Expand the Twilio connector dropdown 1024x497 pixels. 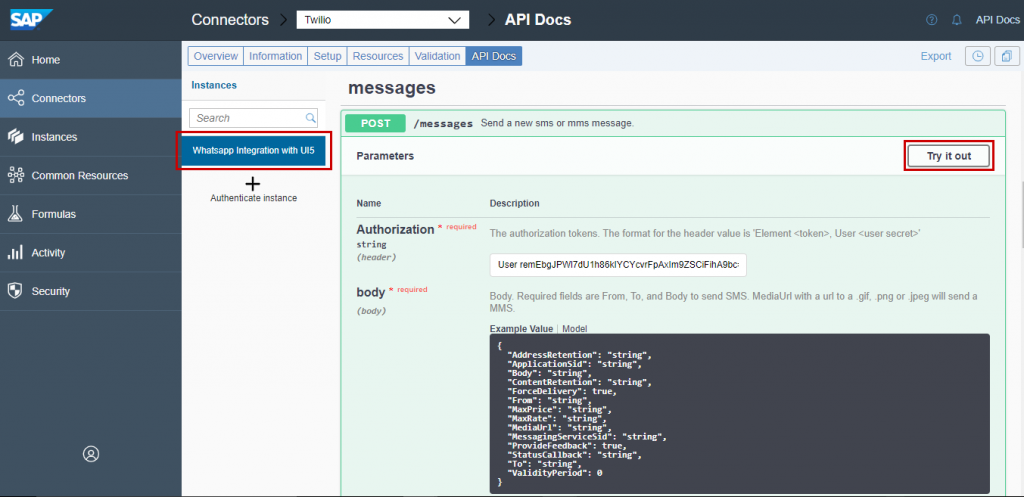[383, 20]
